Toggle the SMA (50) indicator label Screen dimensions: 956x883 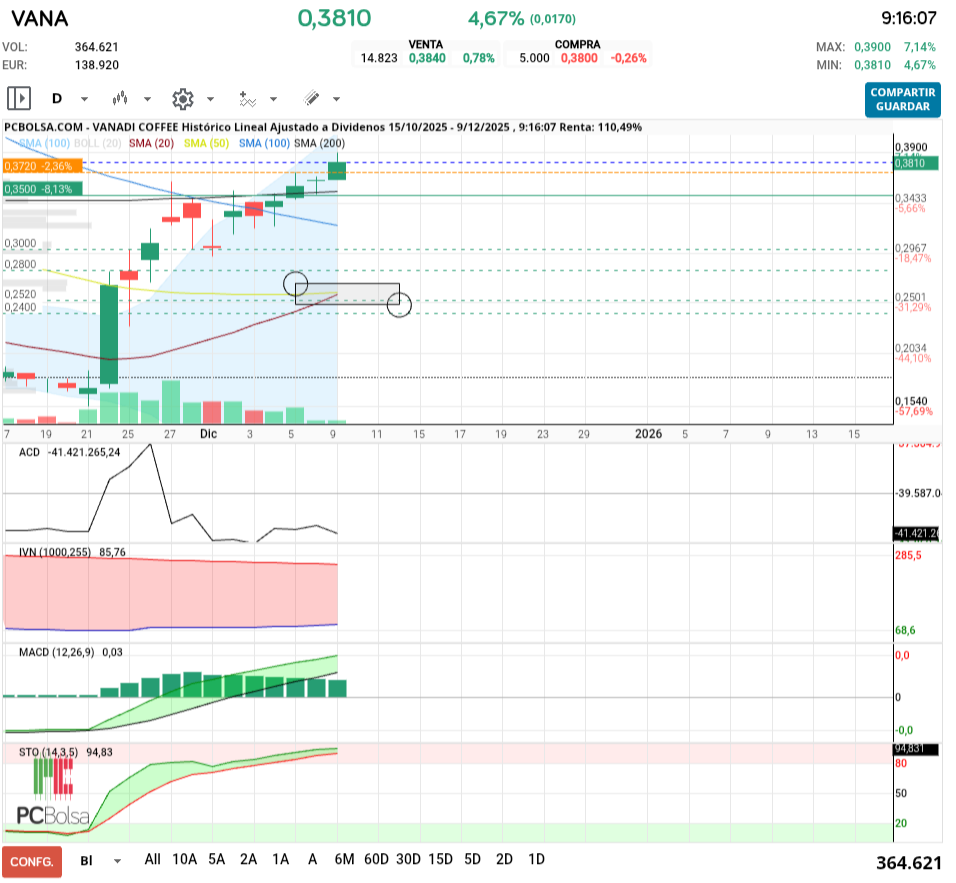pos(208,144)
